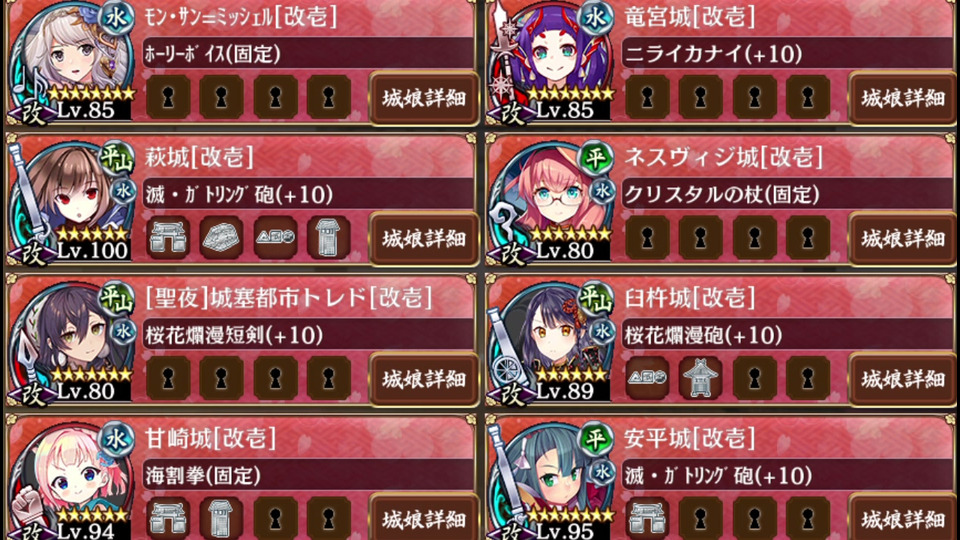Click first locked slot of 竜宮城
Image resolution: width=960 pixels, height=540 pixels.
tap(647, 97)
